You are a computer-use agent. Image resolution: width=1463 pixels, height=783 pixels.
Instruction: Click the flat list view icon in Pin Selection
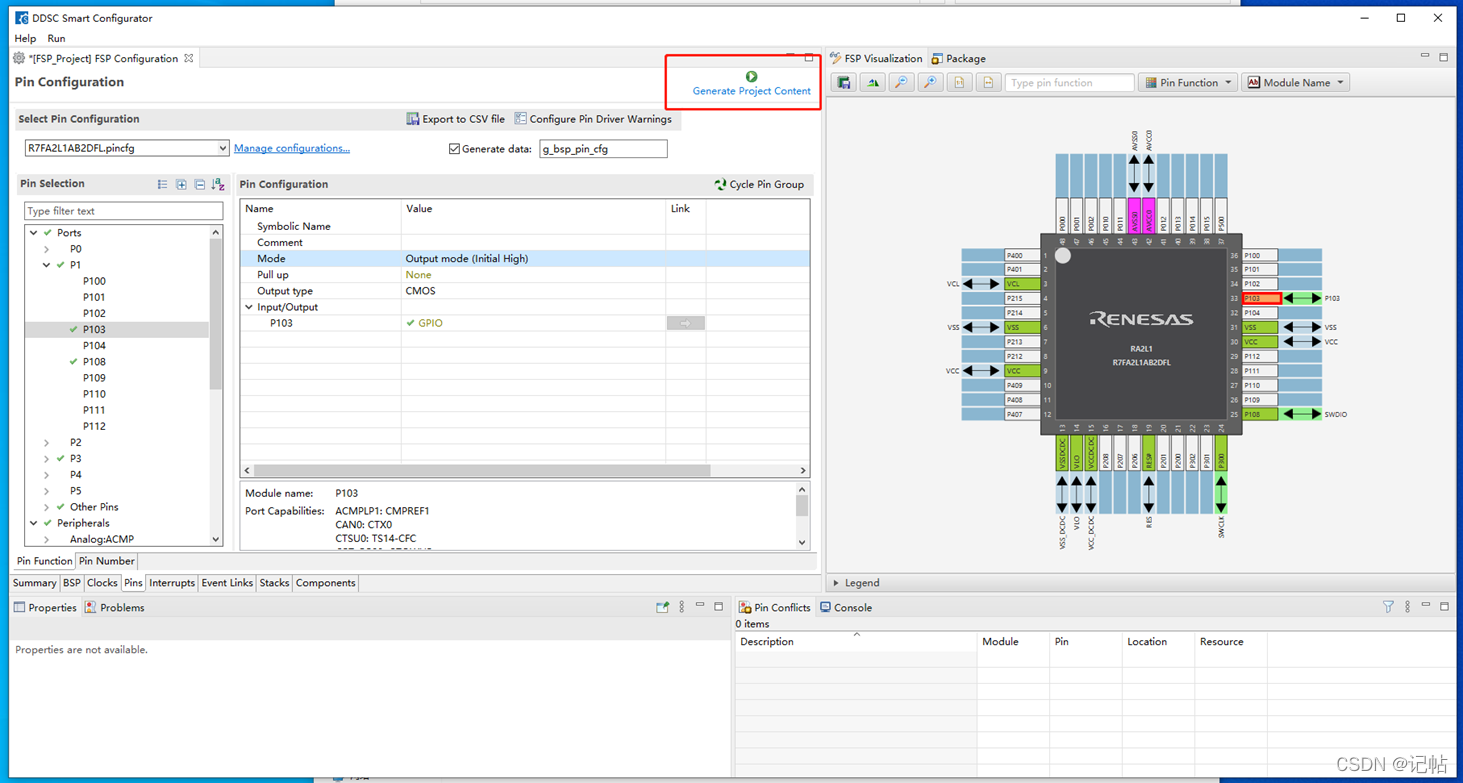point(162,184)
